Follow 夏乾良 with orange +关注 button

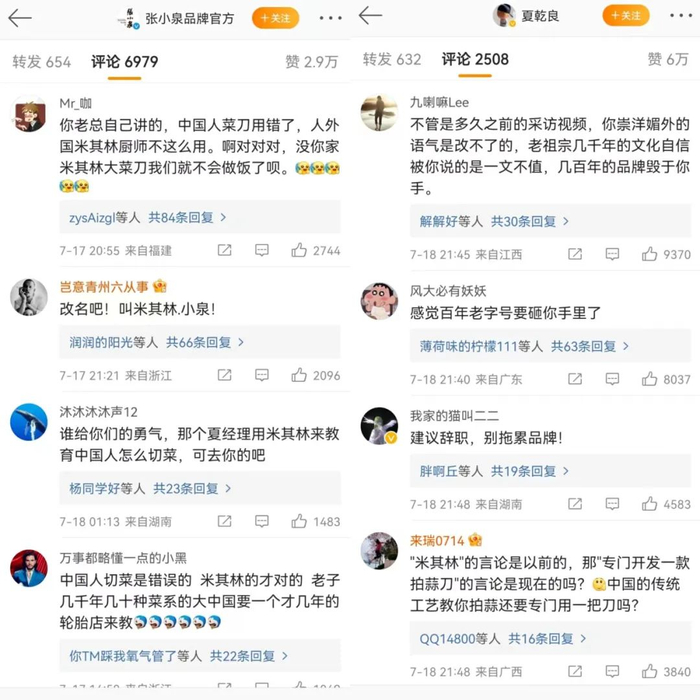coord(625,16)
